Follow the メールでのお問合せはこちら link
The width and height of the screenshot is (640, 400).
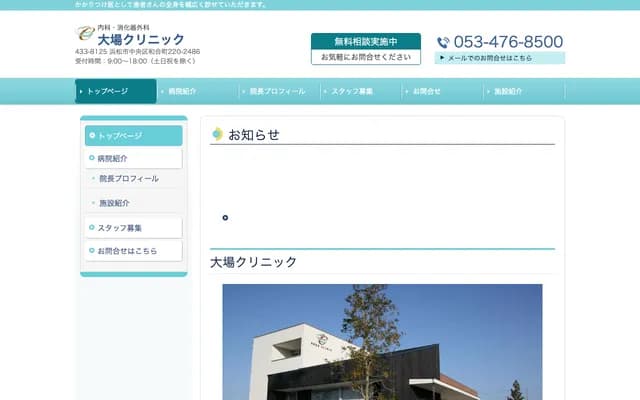tap(500, 58)
